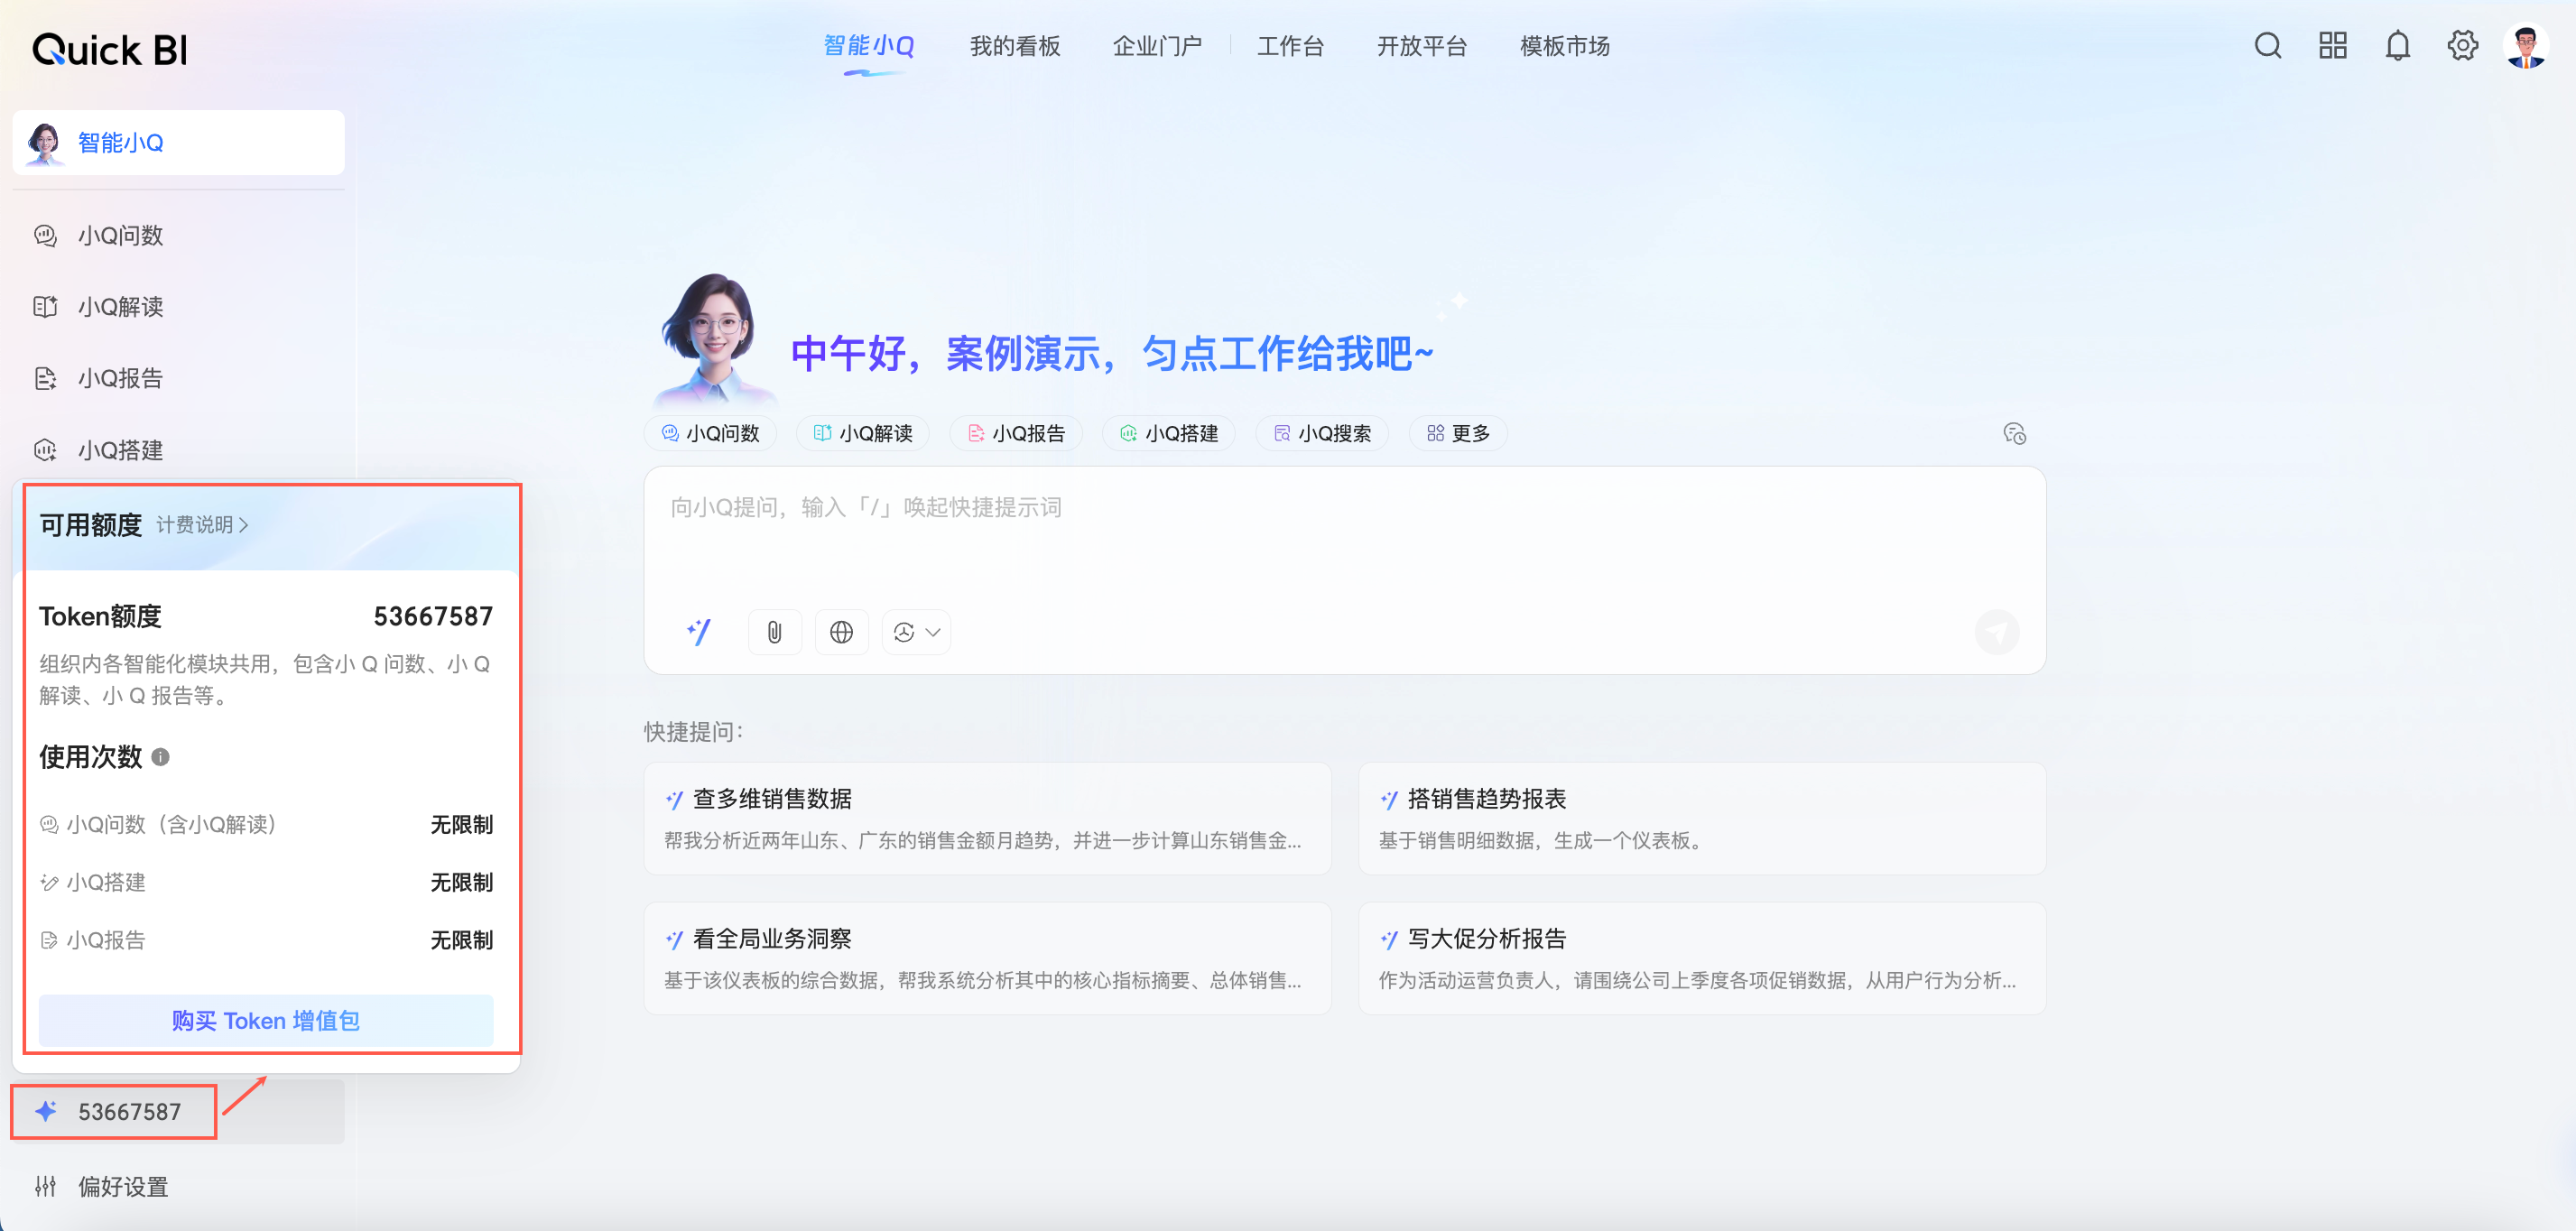This screenshot has width=2576, height=1231.
Task: Click the sparkle token icon 53667587
Action: click(x=46, y=1111)
